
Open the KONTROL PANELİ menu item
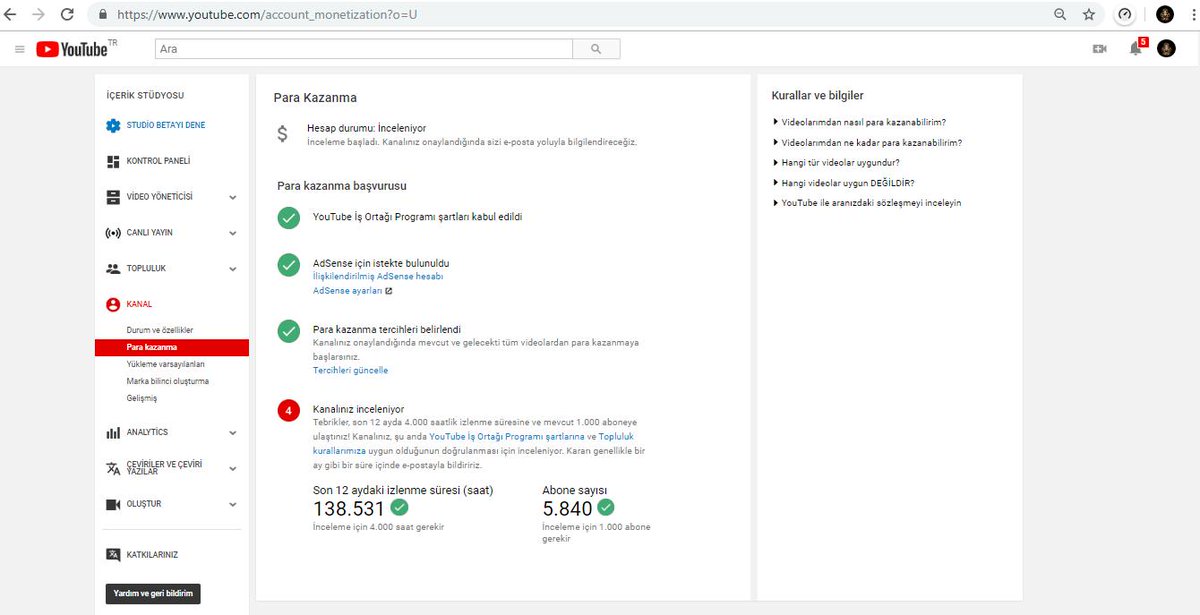tap(158, 161)
